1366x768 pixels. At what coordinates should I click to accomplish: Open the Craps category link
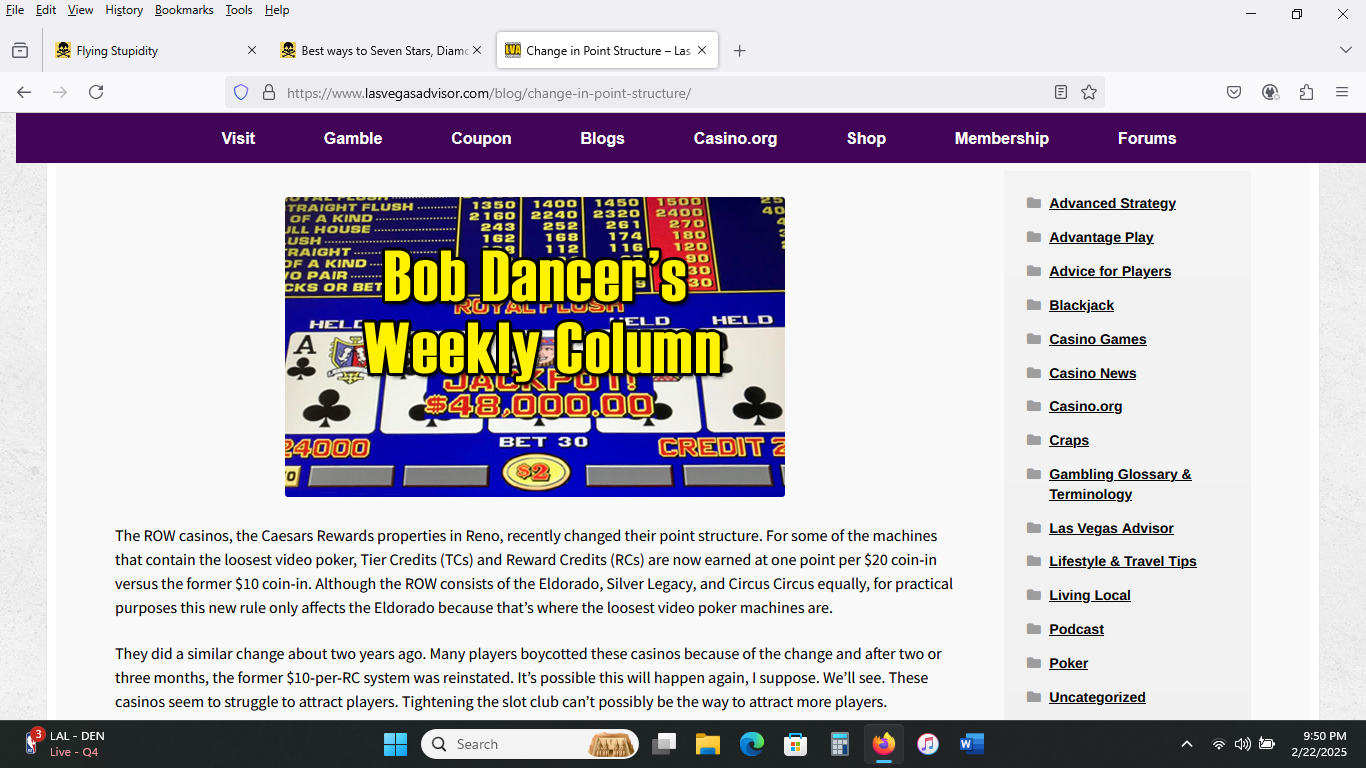point(1069,440)
